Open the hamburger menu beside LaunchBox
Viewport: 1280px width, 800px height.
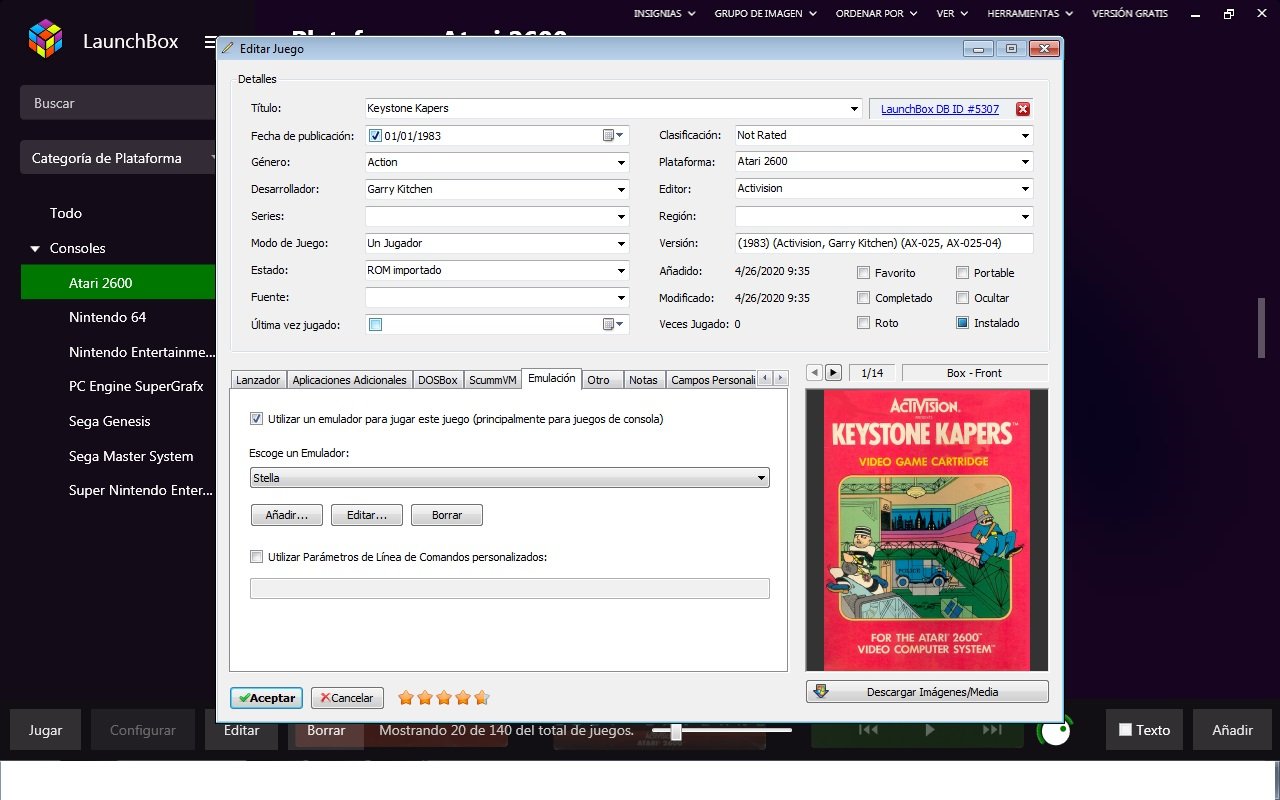[210, 42]
